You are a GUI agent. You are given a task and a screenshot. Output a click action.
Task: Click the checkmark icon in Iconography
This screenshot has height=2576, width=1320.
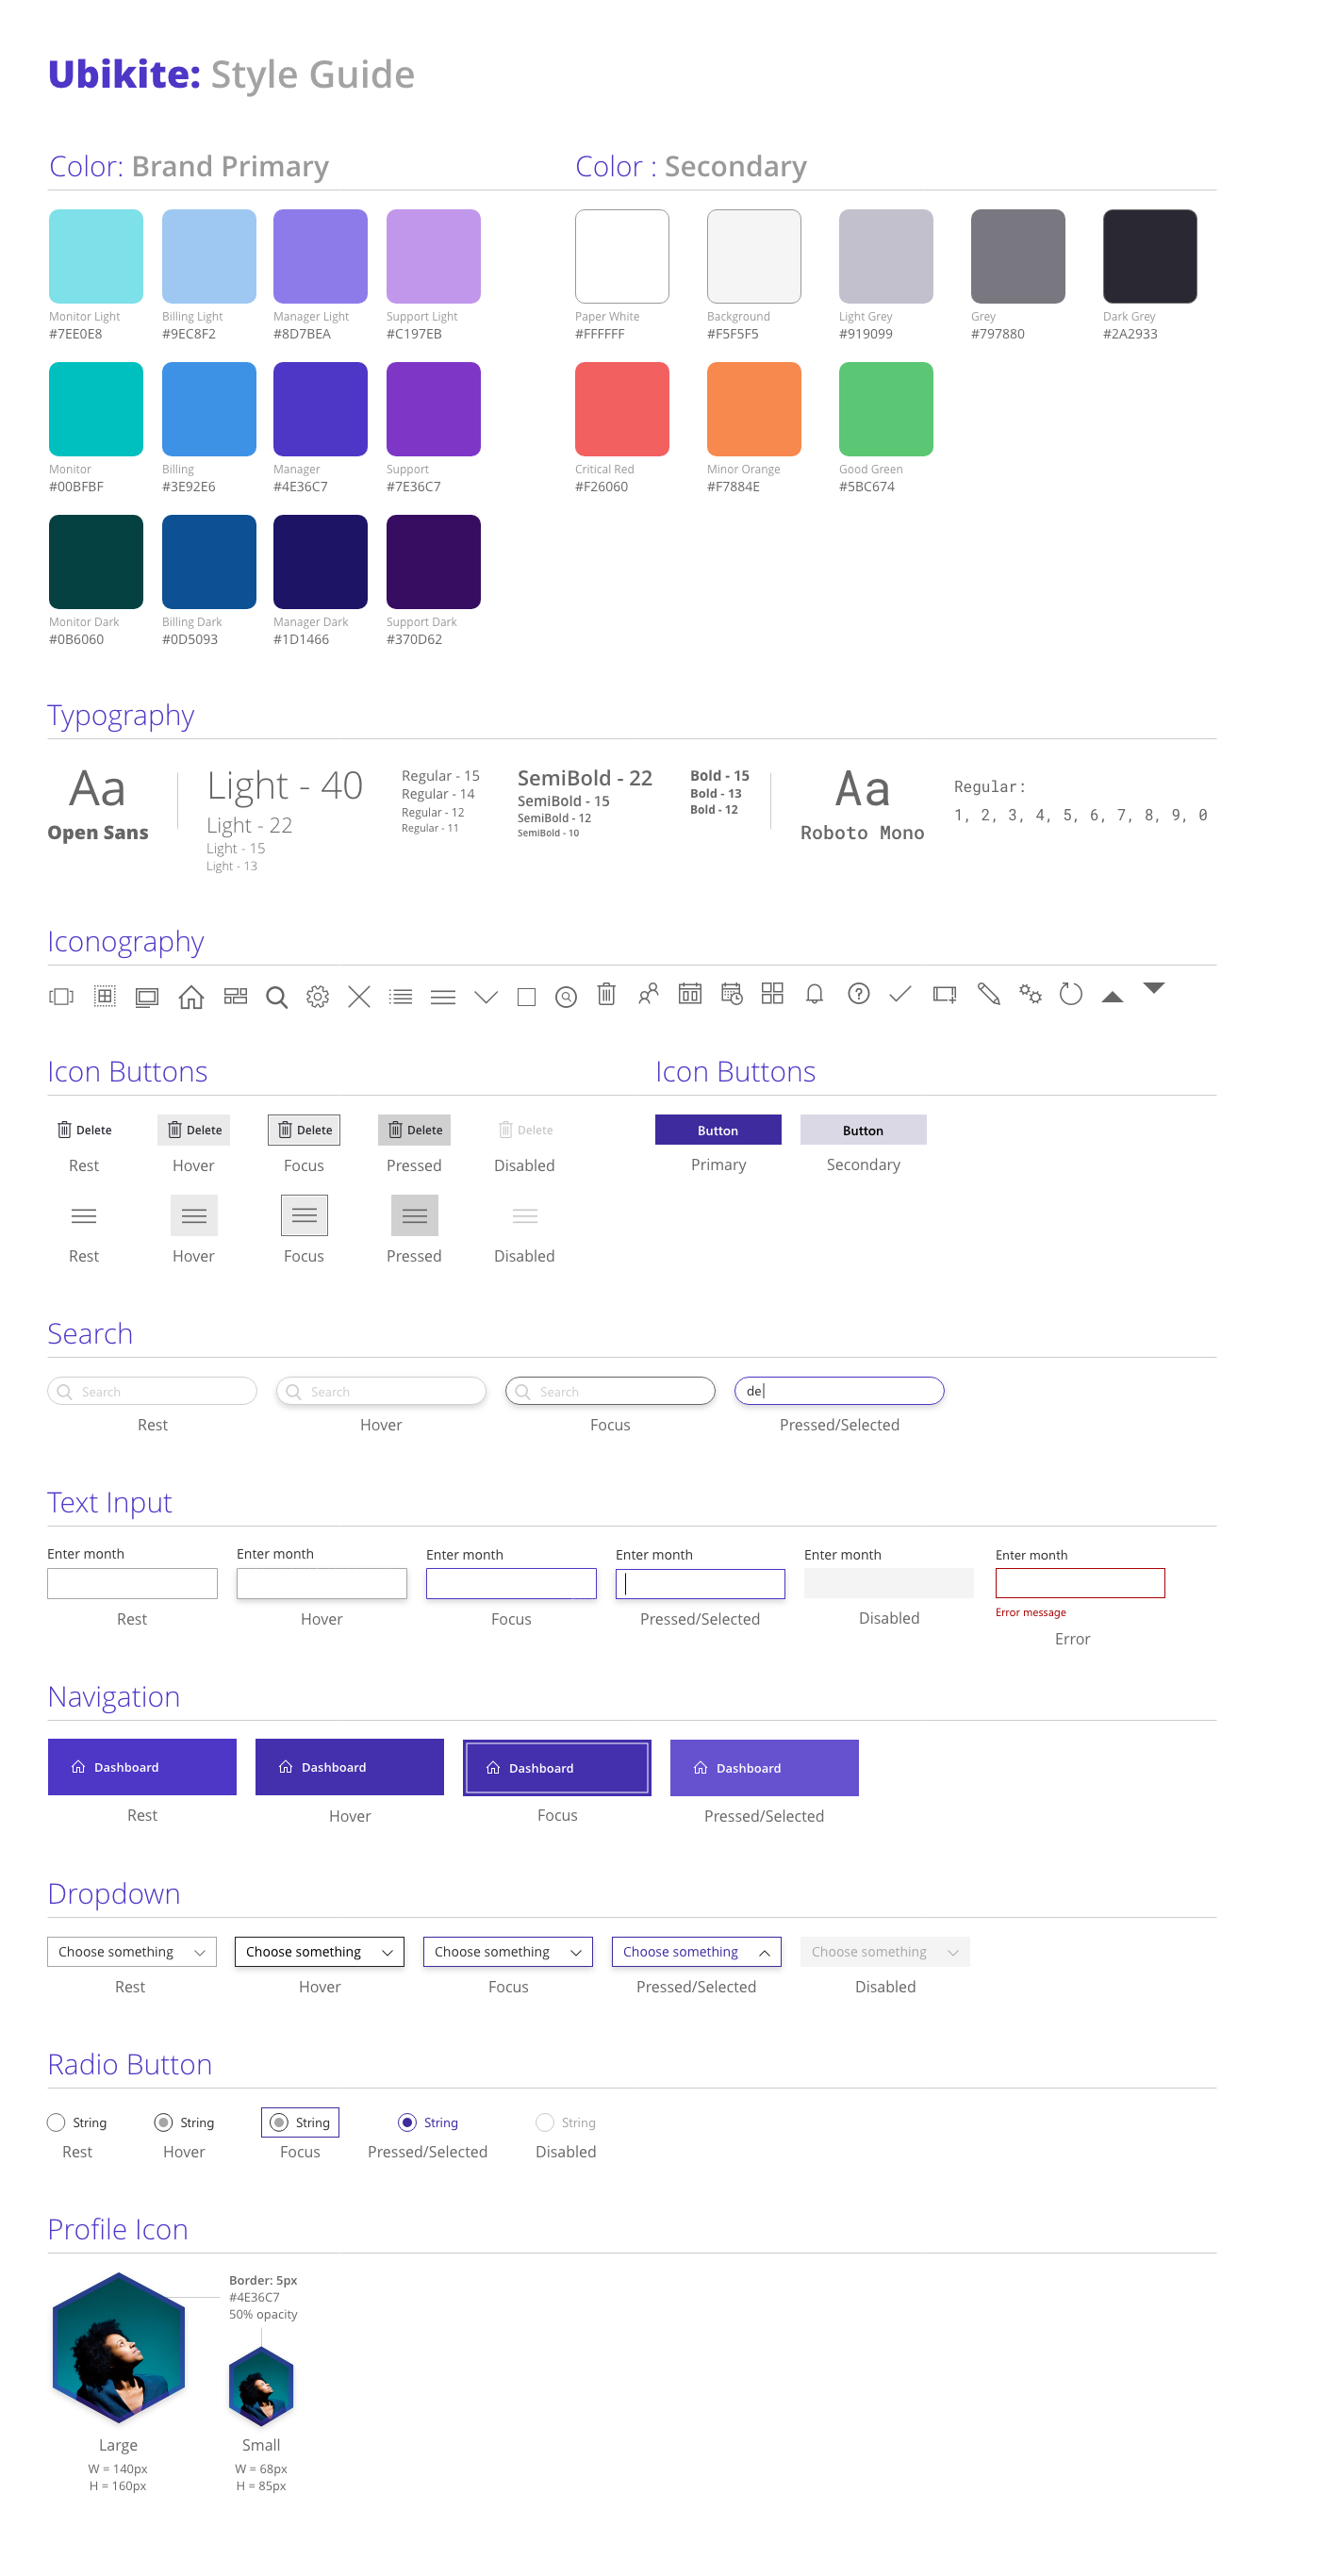pyautogui.click(x=900, y=993)
